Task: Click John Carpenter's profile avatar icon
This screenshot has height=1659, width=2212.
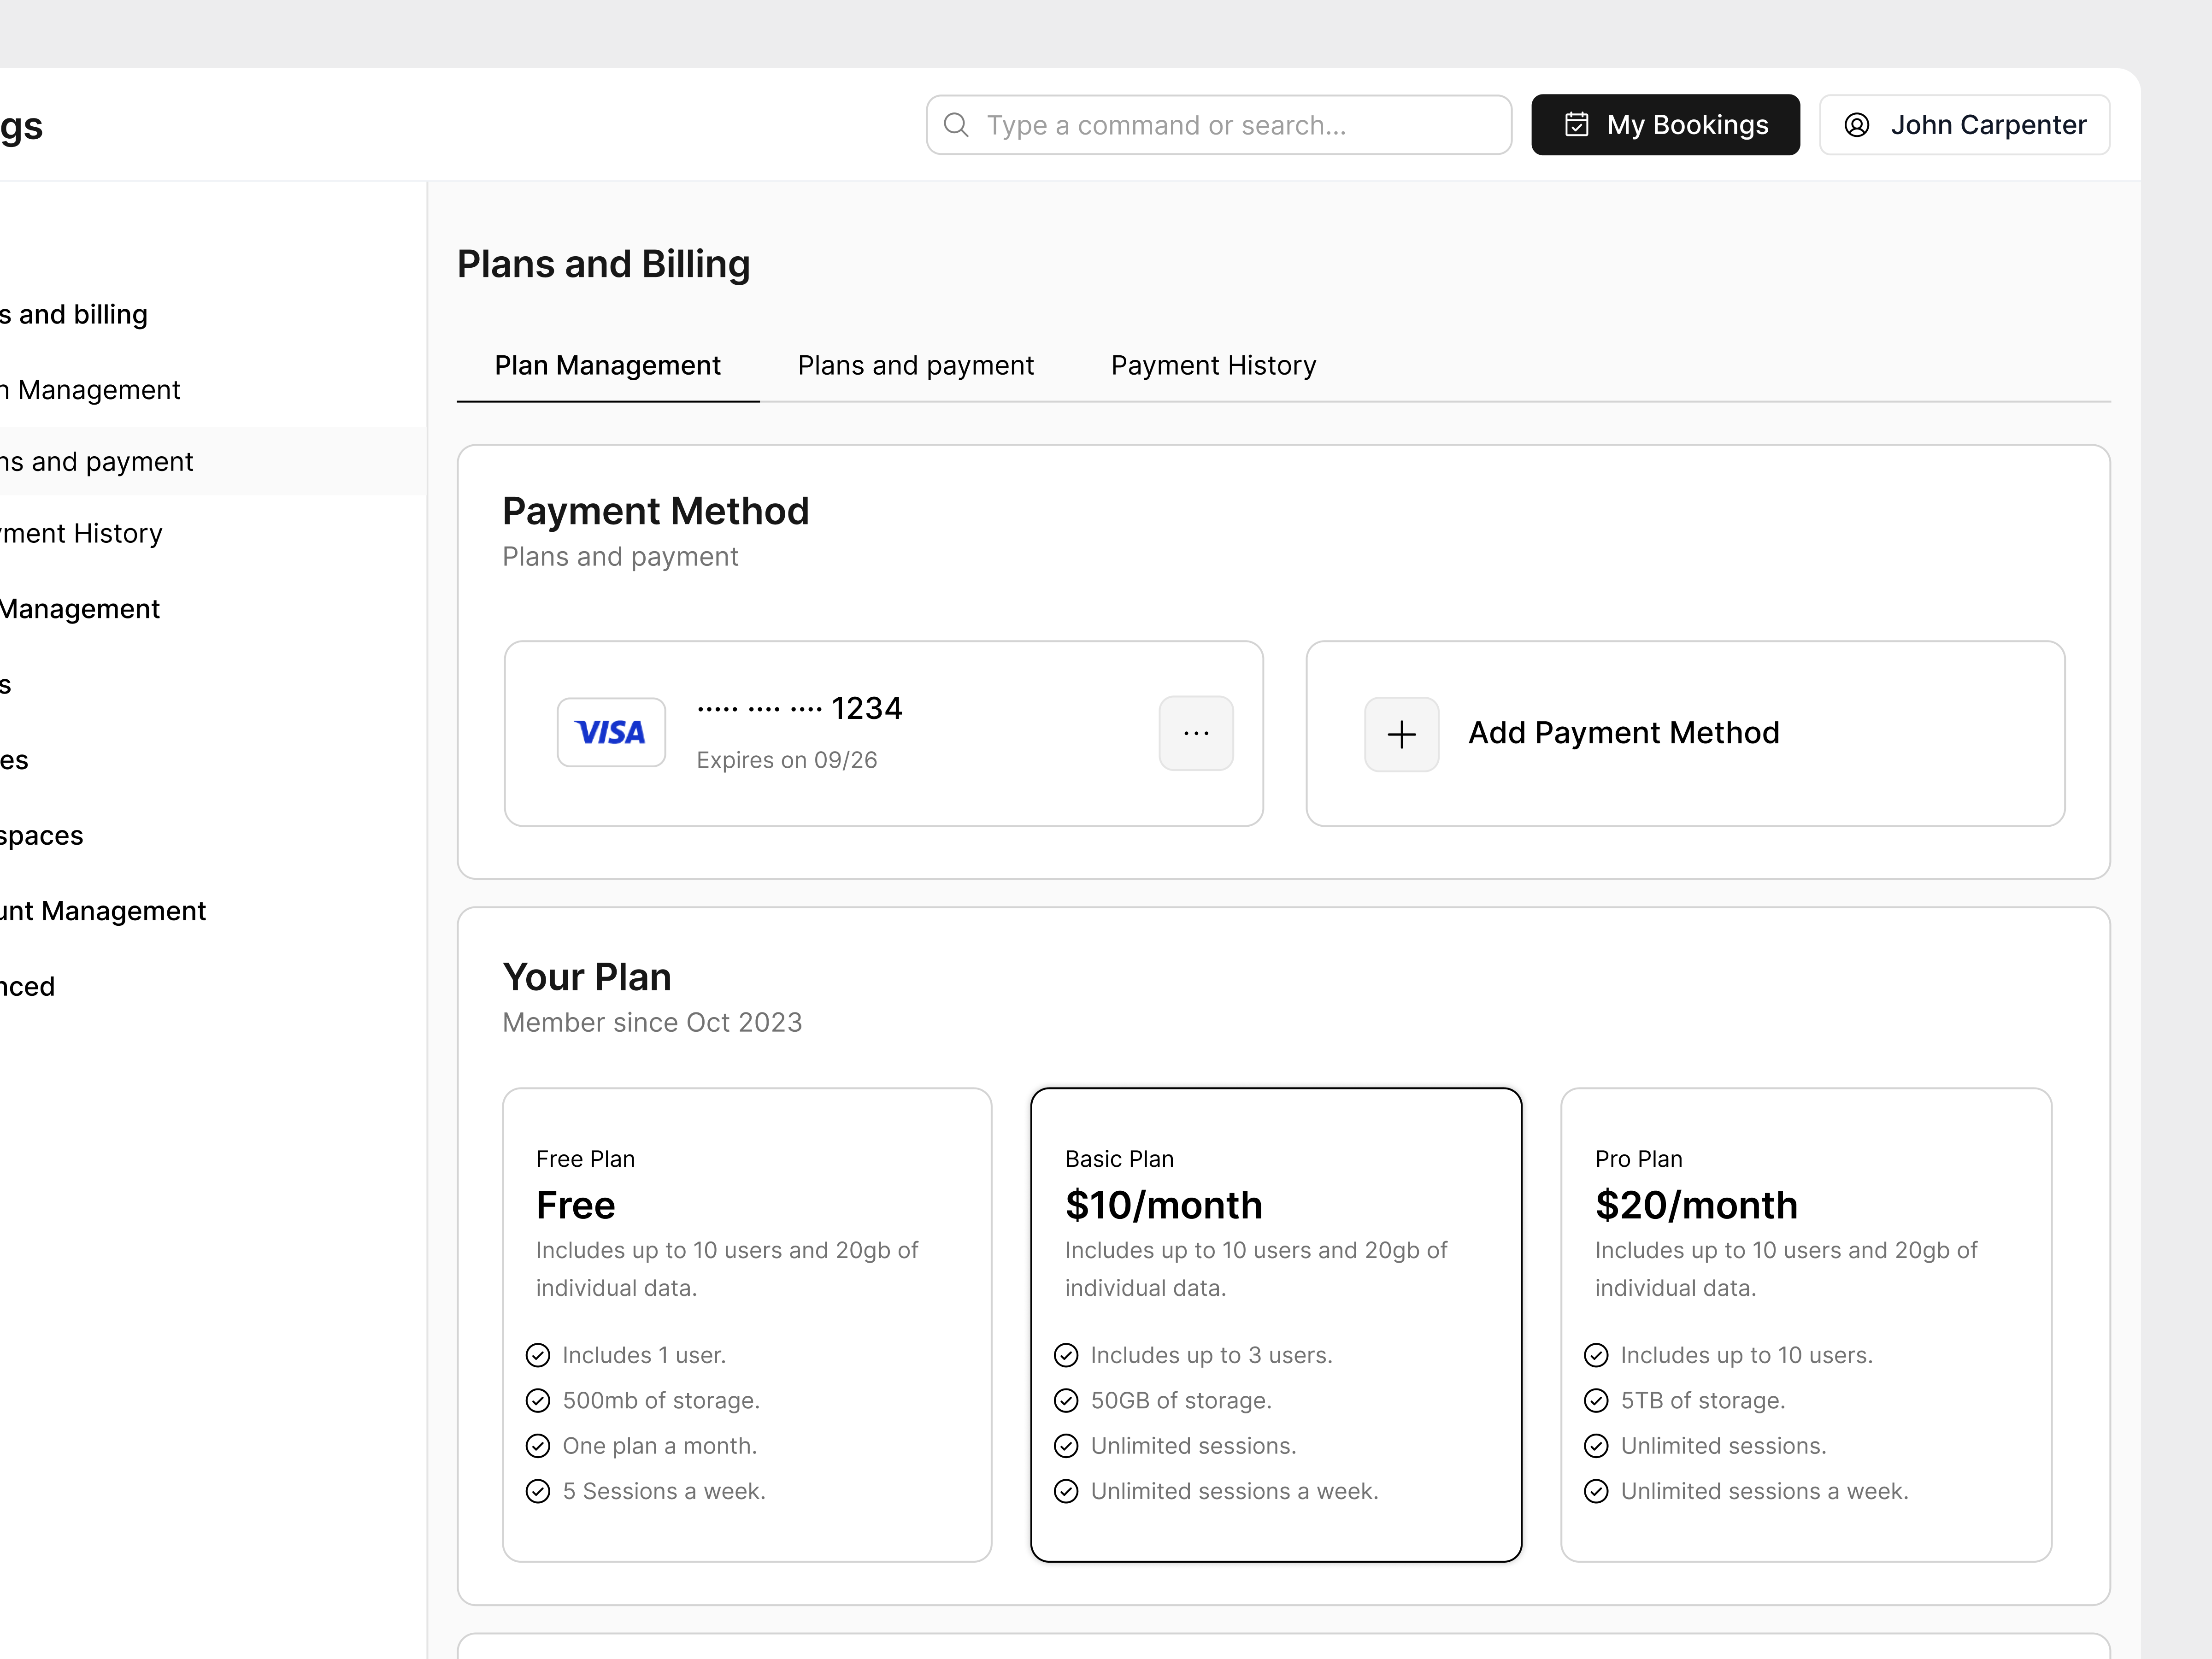Action: point(1858,124)
